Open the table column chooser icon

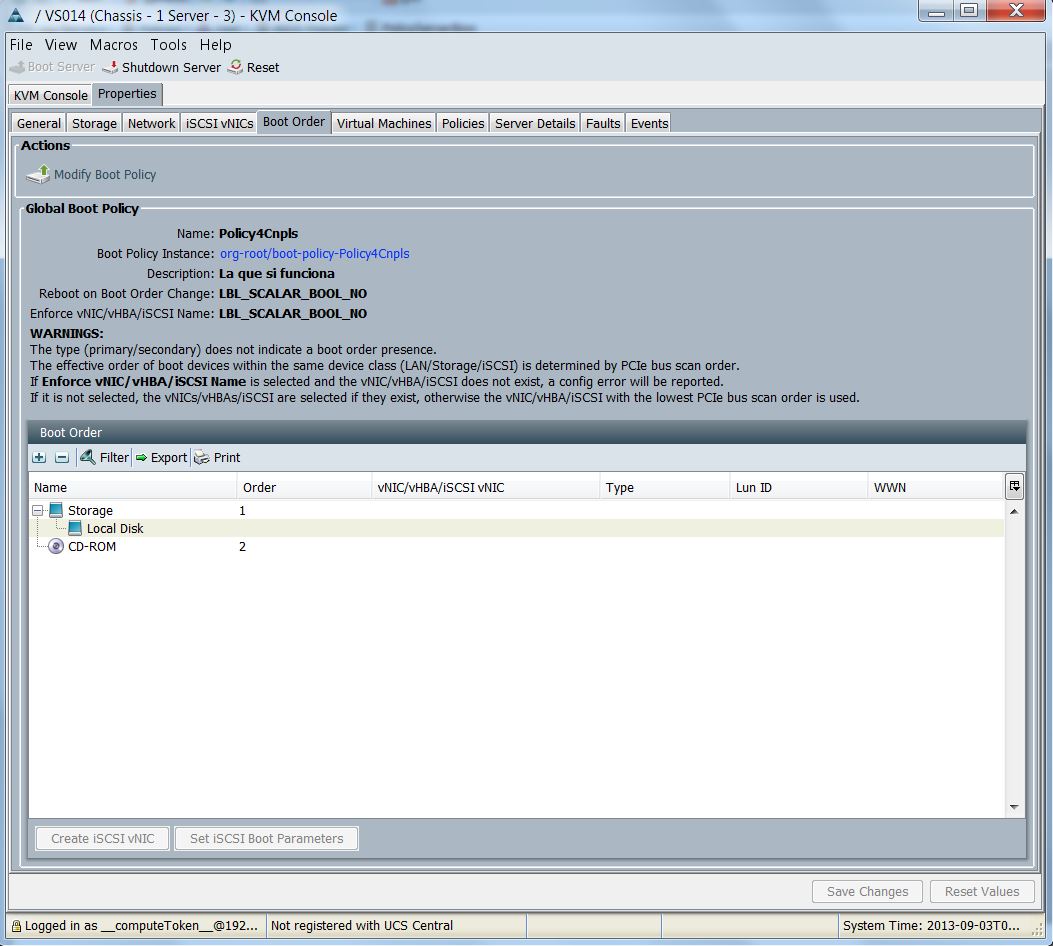pyautogui.click(x=1014, y=486)
